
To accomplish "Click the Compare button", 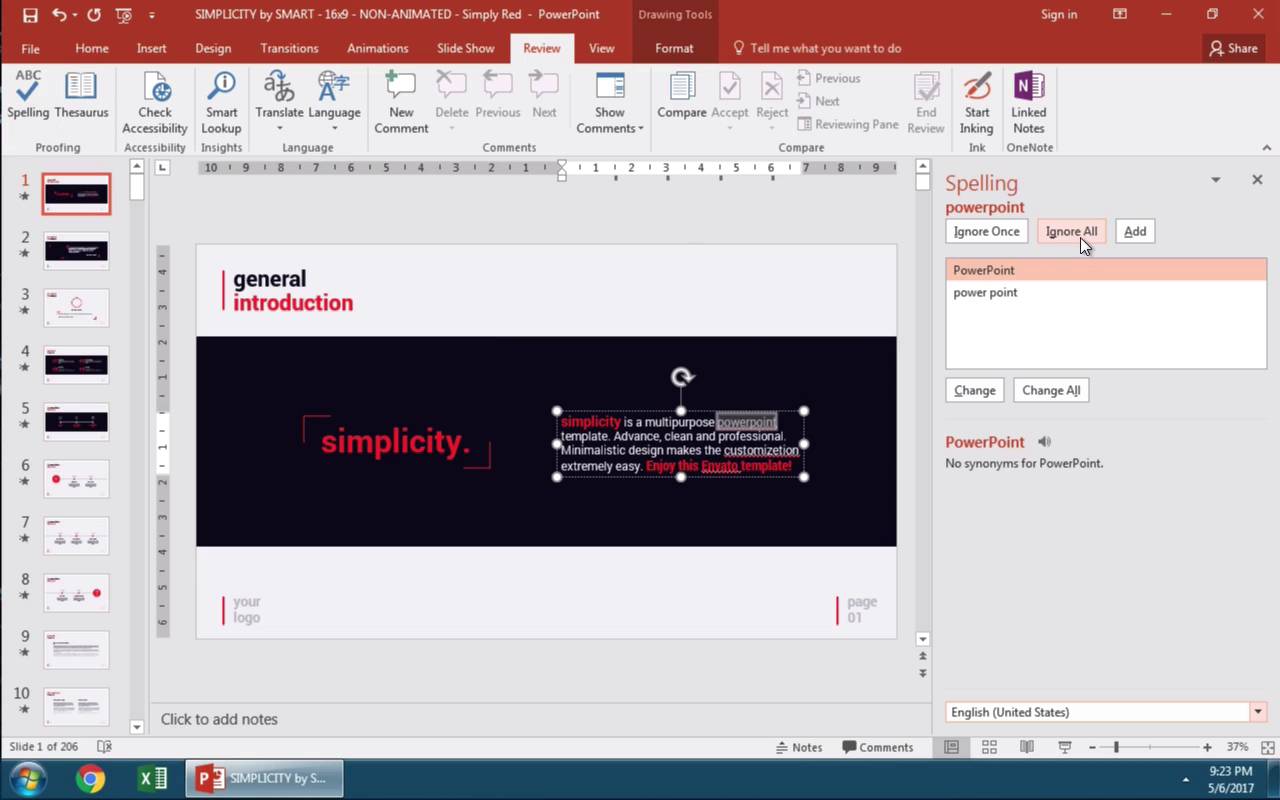I will (x=682, y=95).
